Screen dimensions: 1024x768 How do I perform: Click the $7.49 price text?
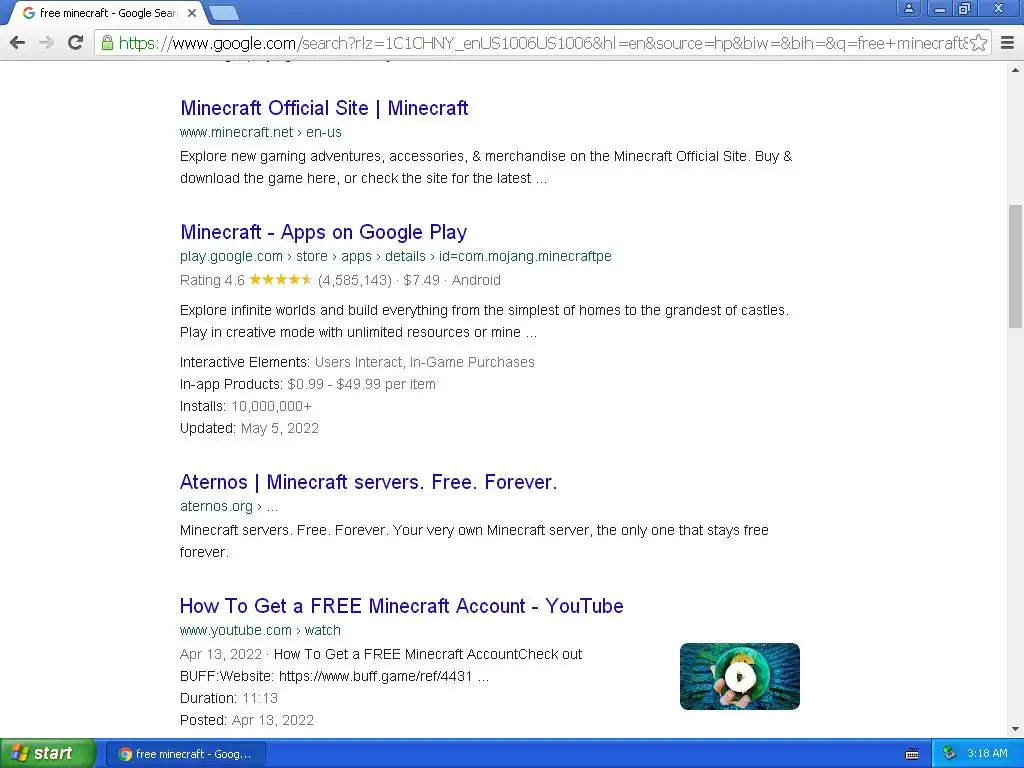(421, 280)
